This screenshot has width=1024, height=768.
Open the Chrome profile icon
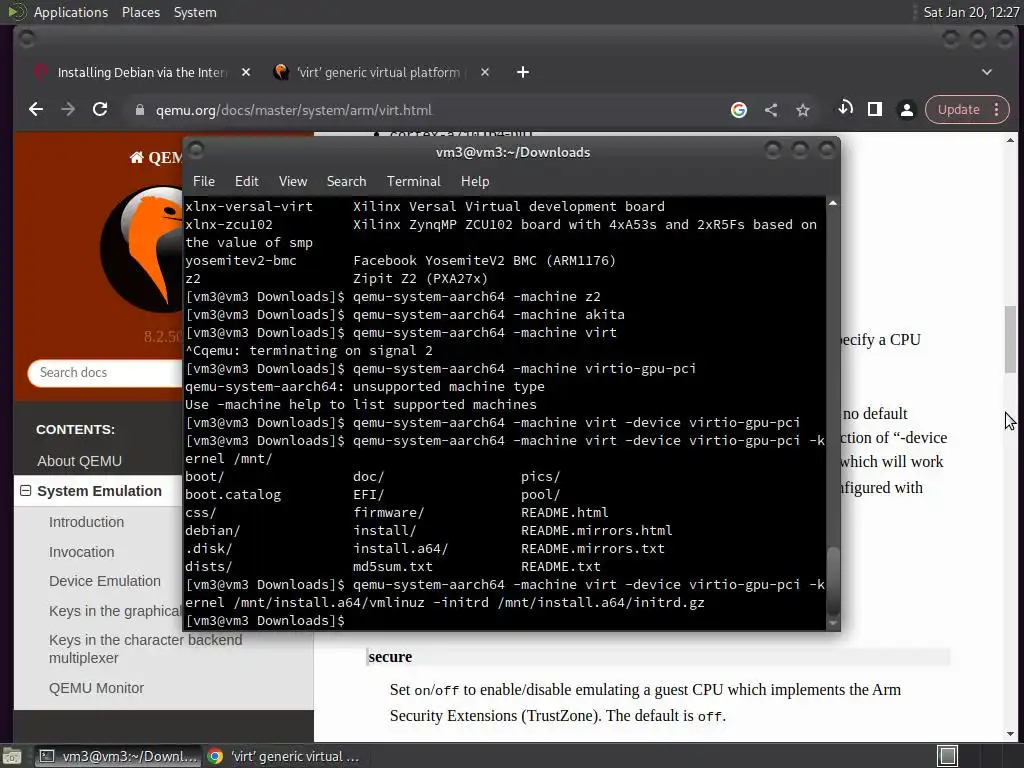click(906, 110)
